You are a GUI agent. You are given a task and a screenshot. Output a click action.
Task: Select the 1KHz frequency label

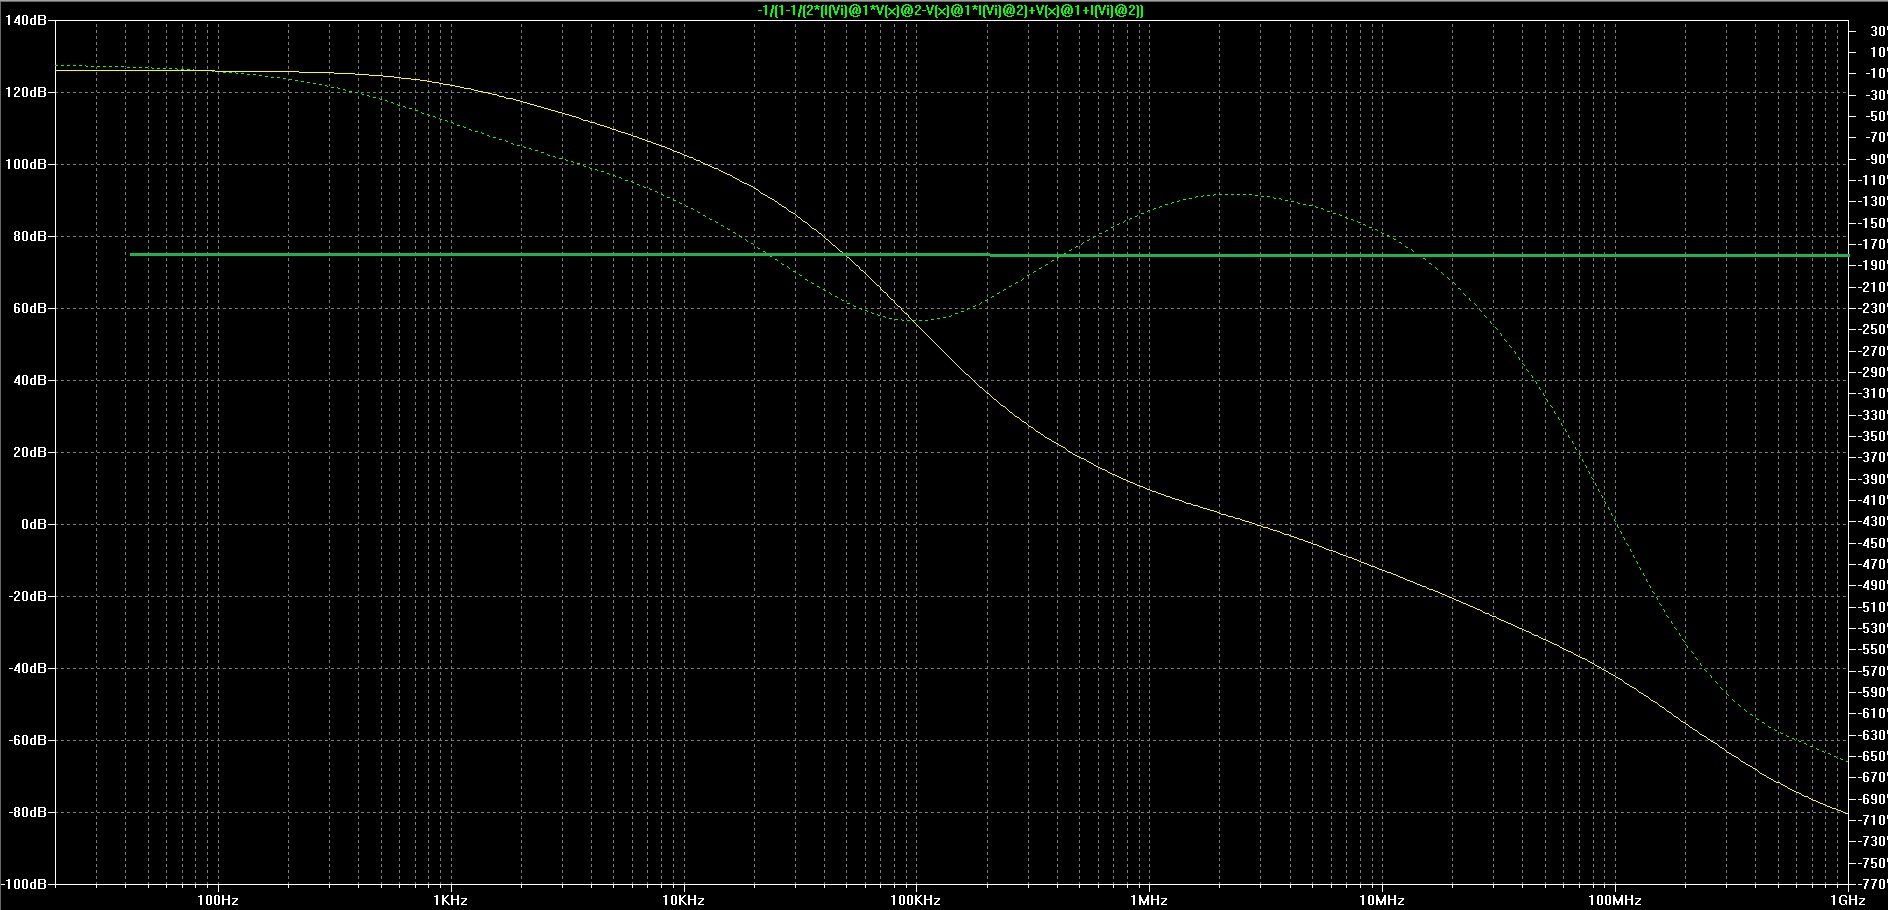click(x=450, y=900)
